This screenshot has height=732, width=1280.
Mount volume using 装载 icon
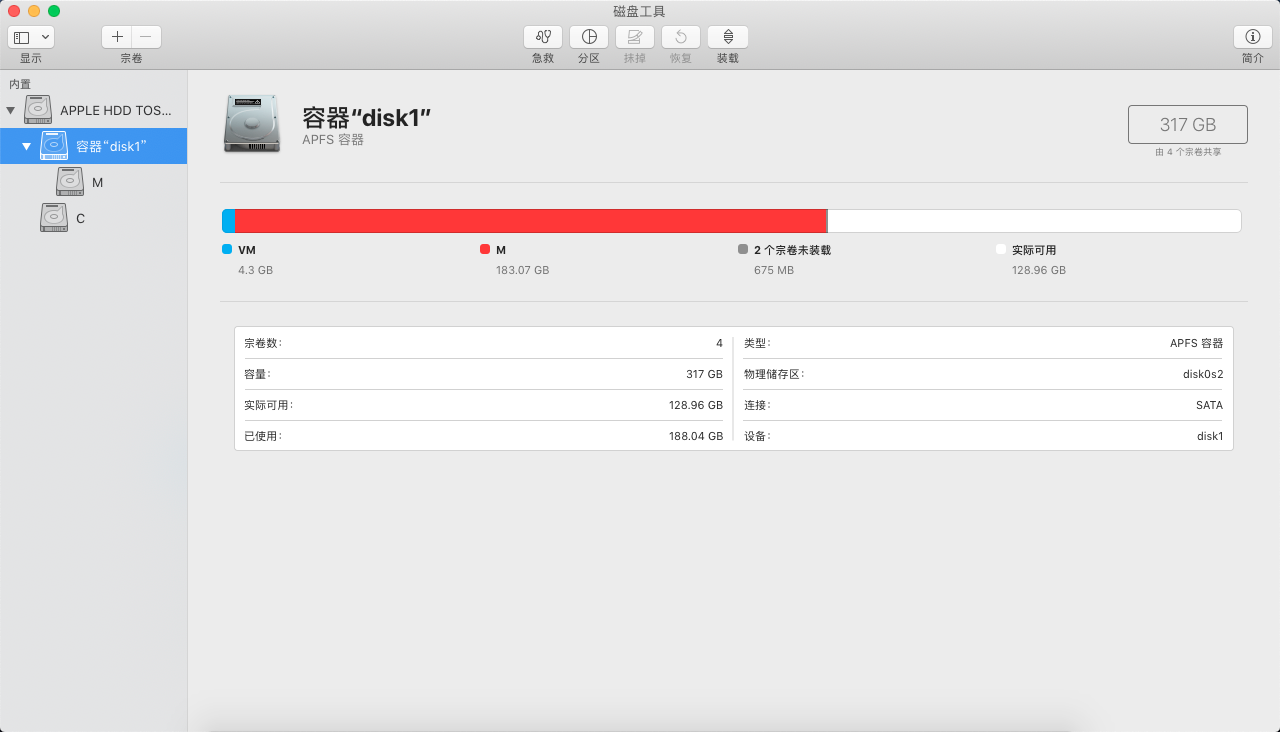click(x=728, y=37)
